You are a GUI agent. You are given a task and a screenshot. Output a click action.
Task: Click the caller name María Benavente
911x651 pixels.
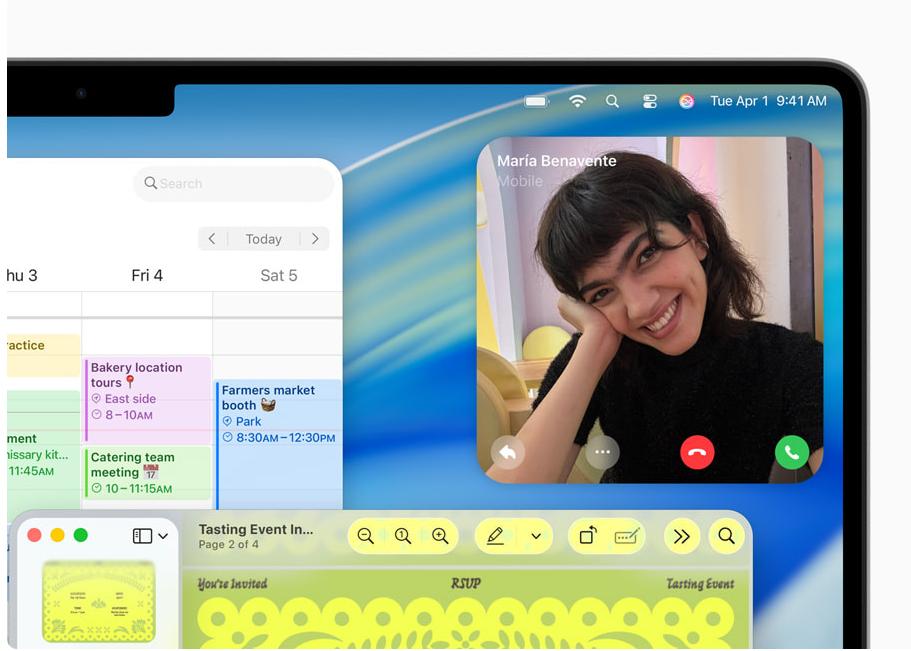pyautogui.click(x=557, y=161)
